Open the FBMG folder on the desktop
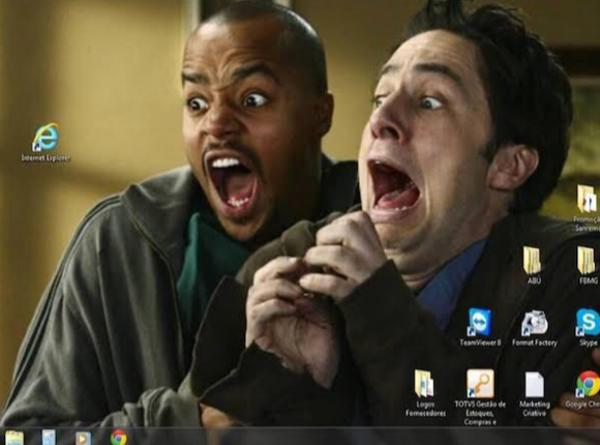Screen dimensions: 600x445 point(587,265)
